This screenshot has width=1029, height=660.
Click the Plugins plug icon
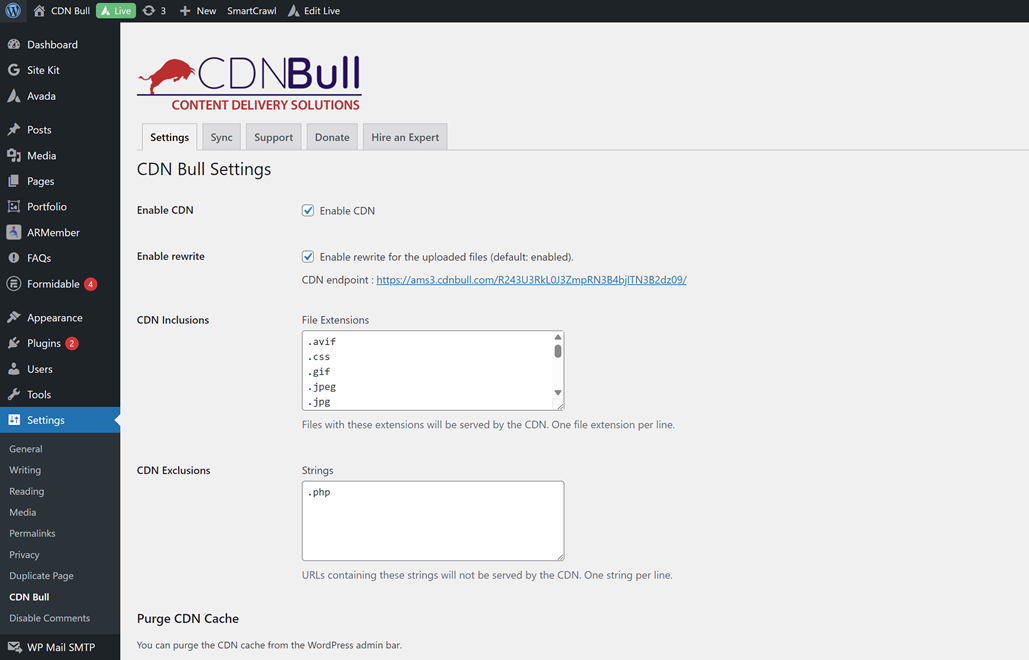pos(14,343)
